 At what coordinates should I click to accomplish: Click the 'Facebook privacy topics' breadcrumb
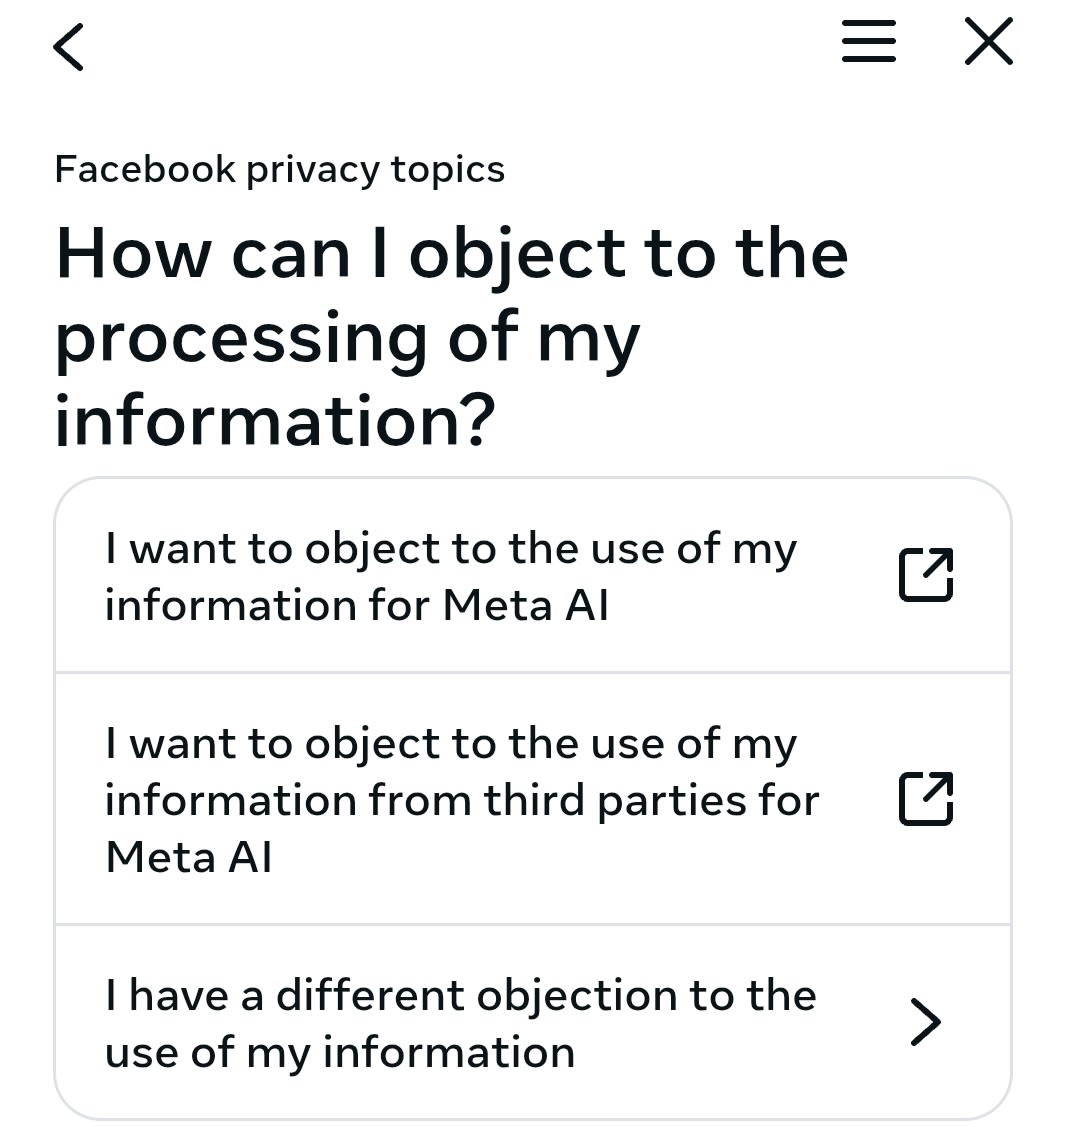click(280, 168)
